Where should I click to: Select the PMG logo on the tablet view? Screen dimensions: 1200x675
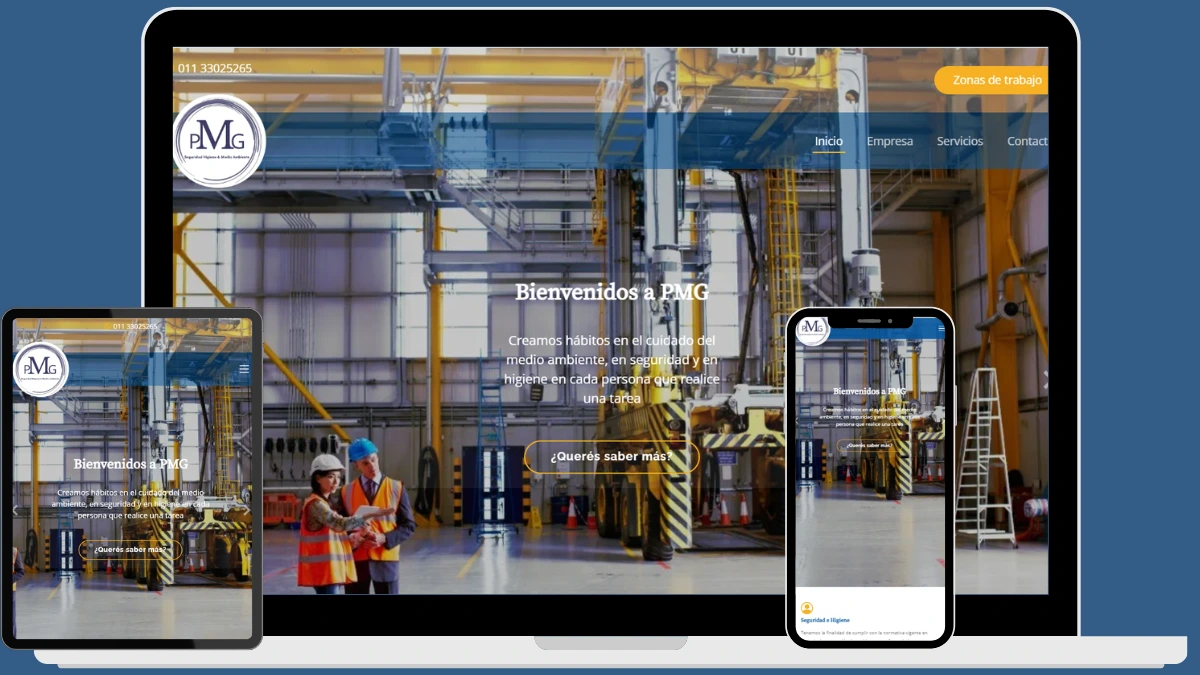(42, 370)
